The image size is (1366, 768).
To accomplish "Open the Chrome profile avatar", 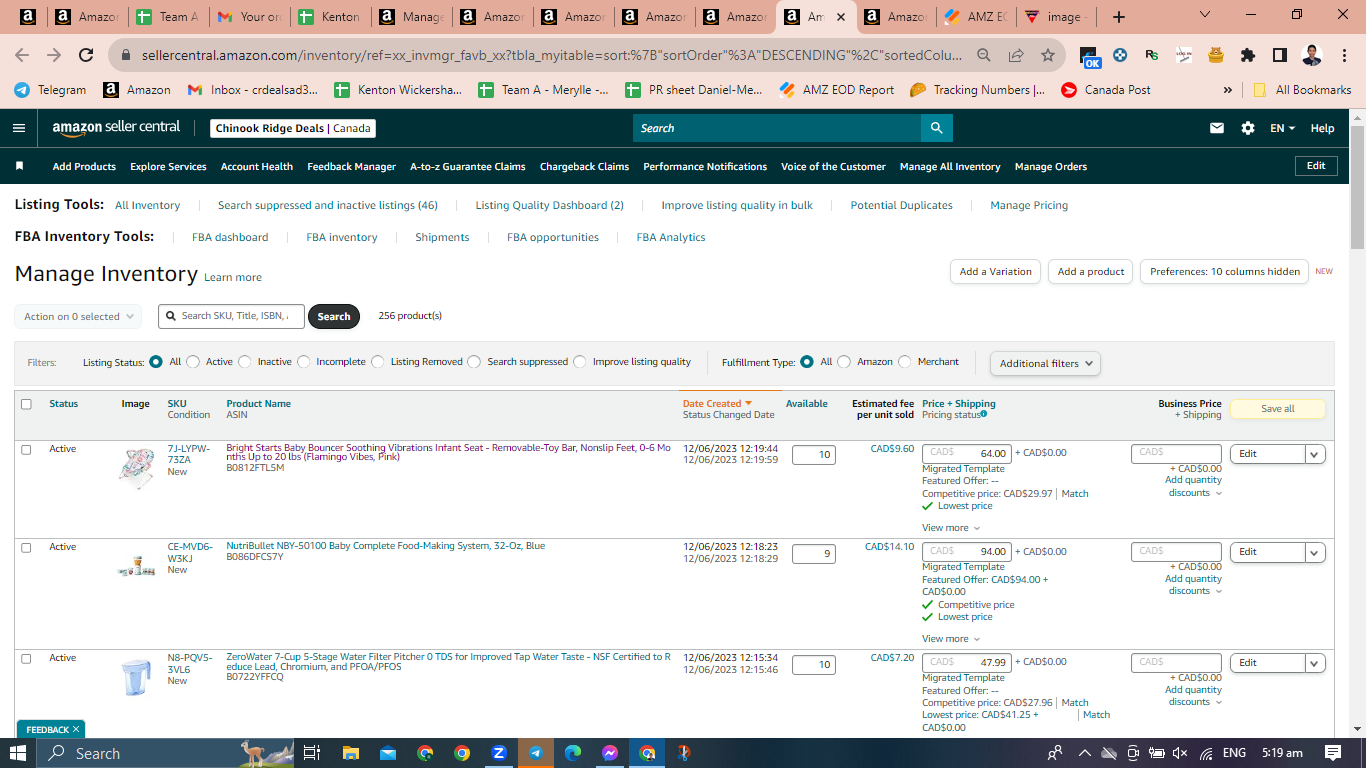I will pyautogui.click(x=1312, y=55).
